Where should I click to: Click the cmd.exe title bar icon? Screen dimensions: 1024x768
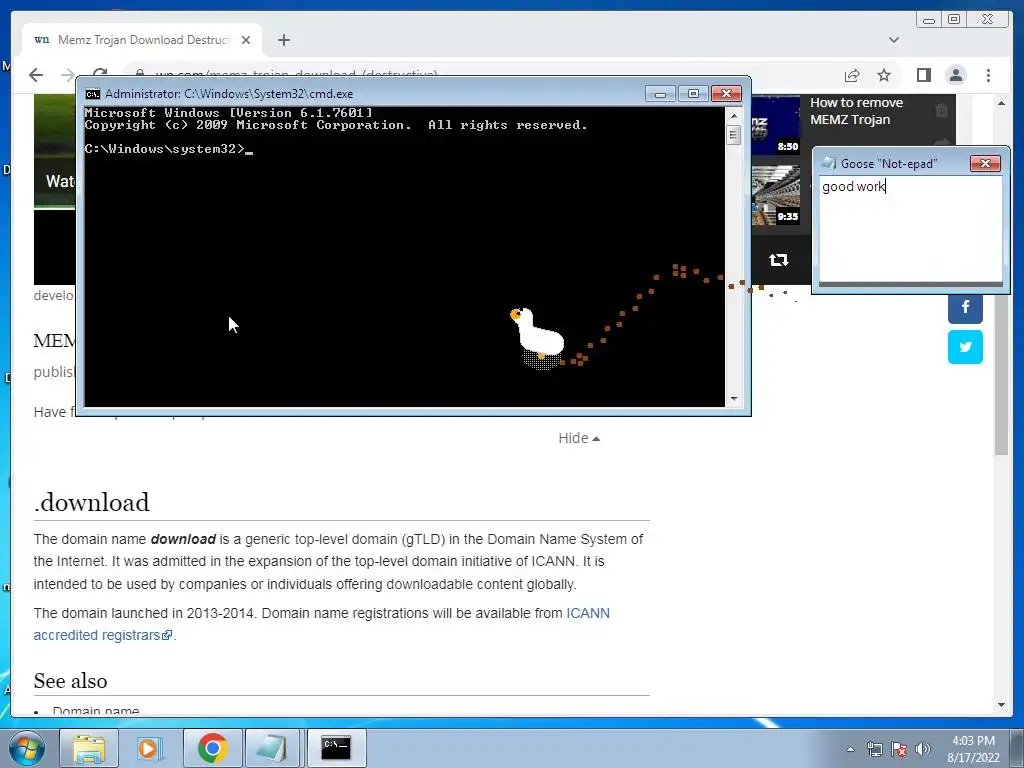[x=93, y=94]
